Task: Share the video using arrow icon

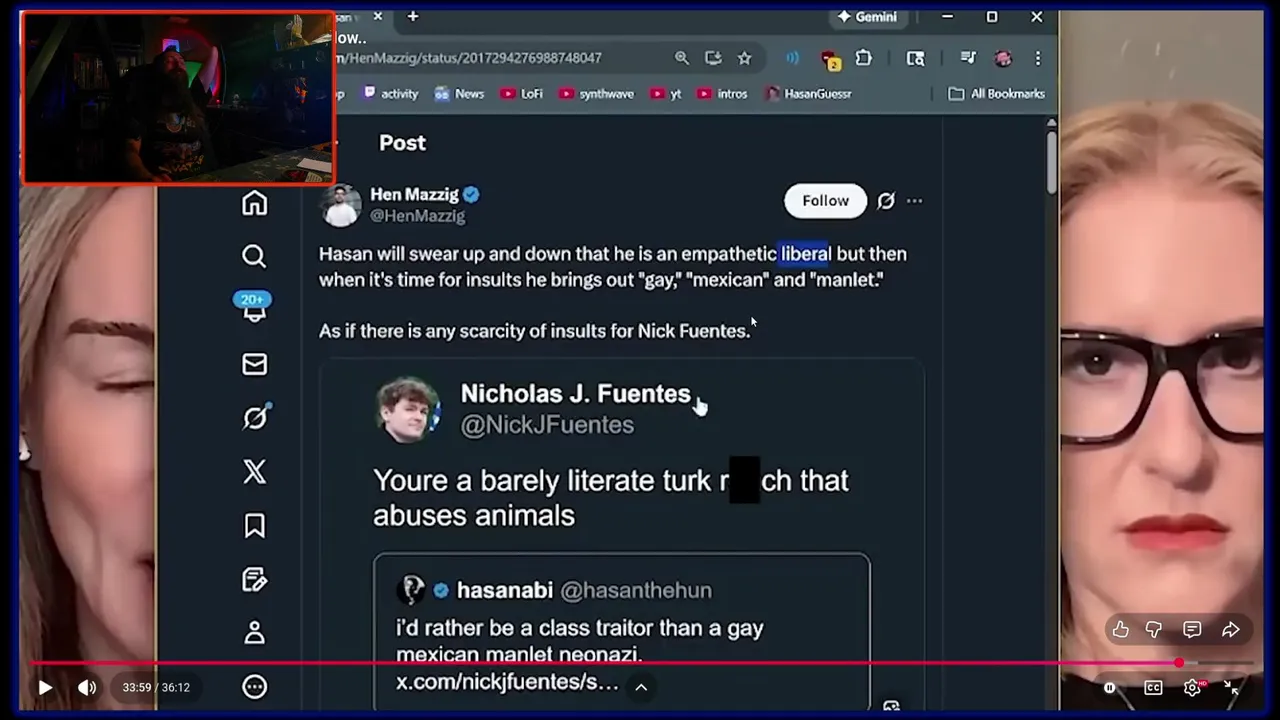Action: (1231, 629)
